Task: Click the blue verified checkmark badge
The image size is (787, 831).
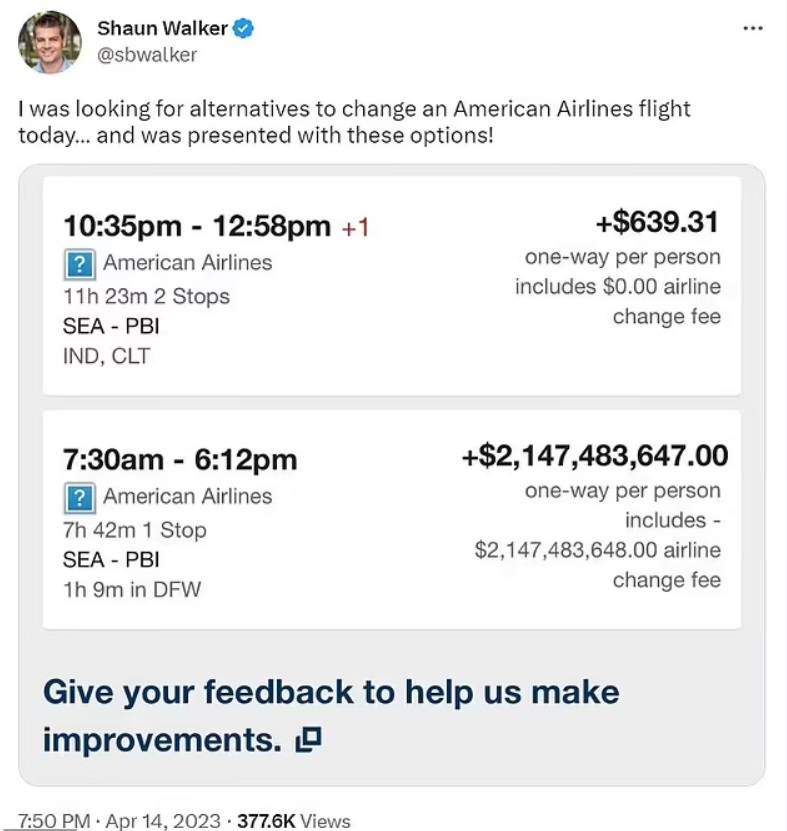Action: pos(243,28)
